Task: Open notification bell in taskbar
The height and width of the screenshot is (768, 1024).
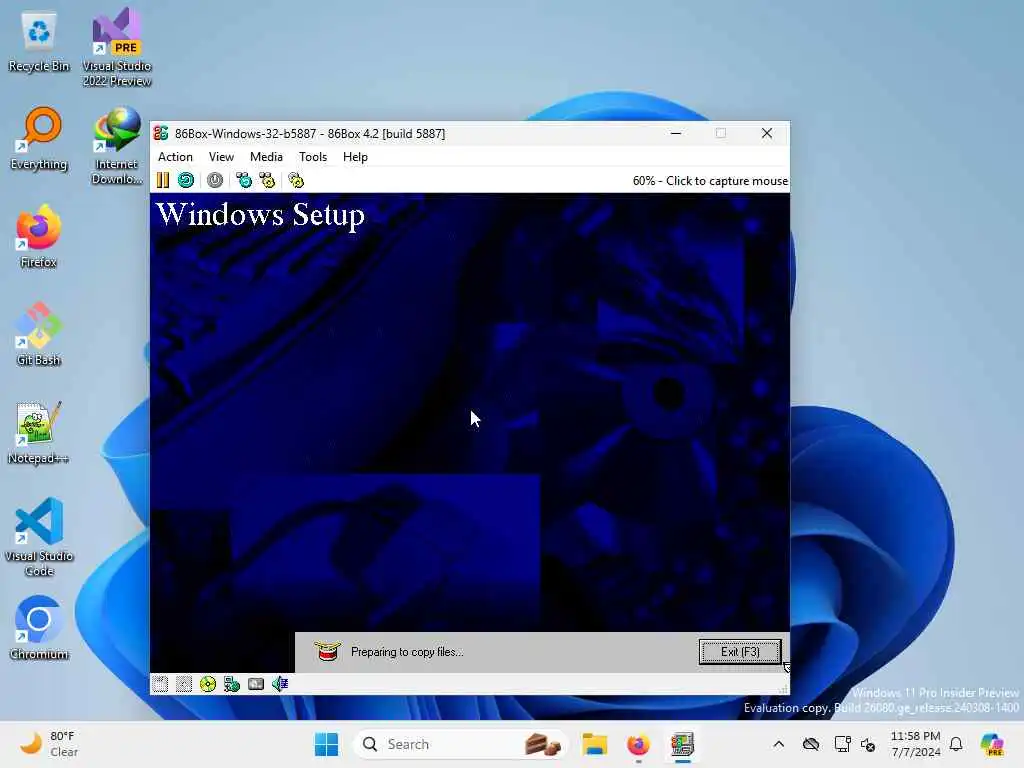Action: pyautogui.click(x=956, y=744)
